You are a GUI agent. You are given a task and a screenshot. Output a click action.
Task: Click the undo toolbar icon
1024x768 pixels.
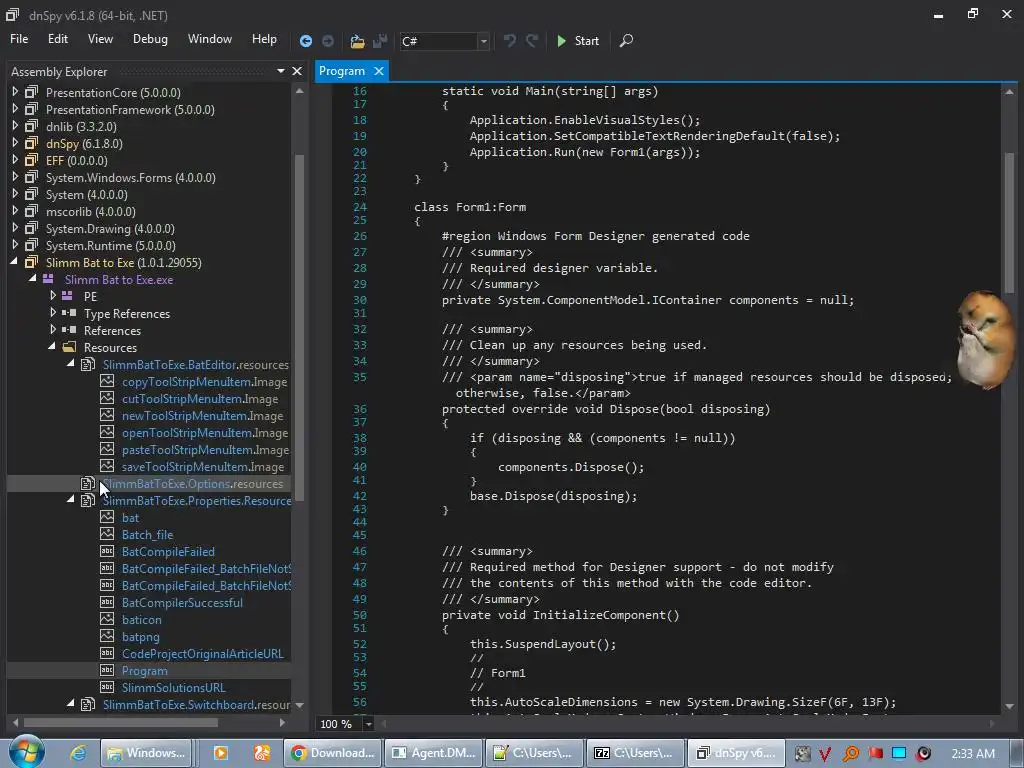click(x=509, y=40)
